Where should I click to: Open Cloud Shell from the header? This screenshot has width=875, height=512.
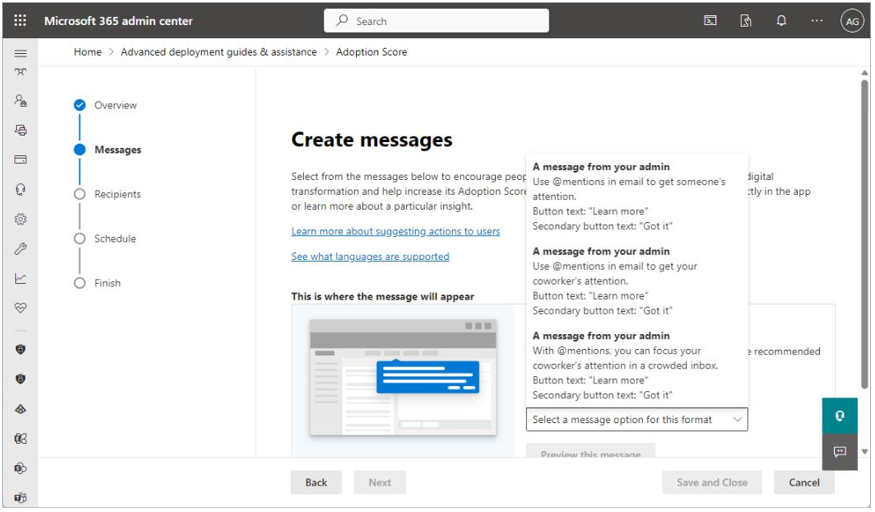[x=710, y=21]
